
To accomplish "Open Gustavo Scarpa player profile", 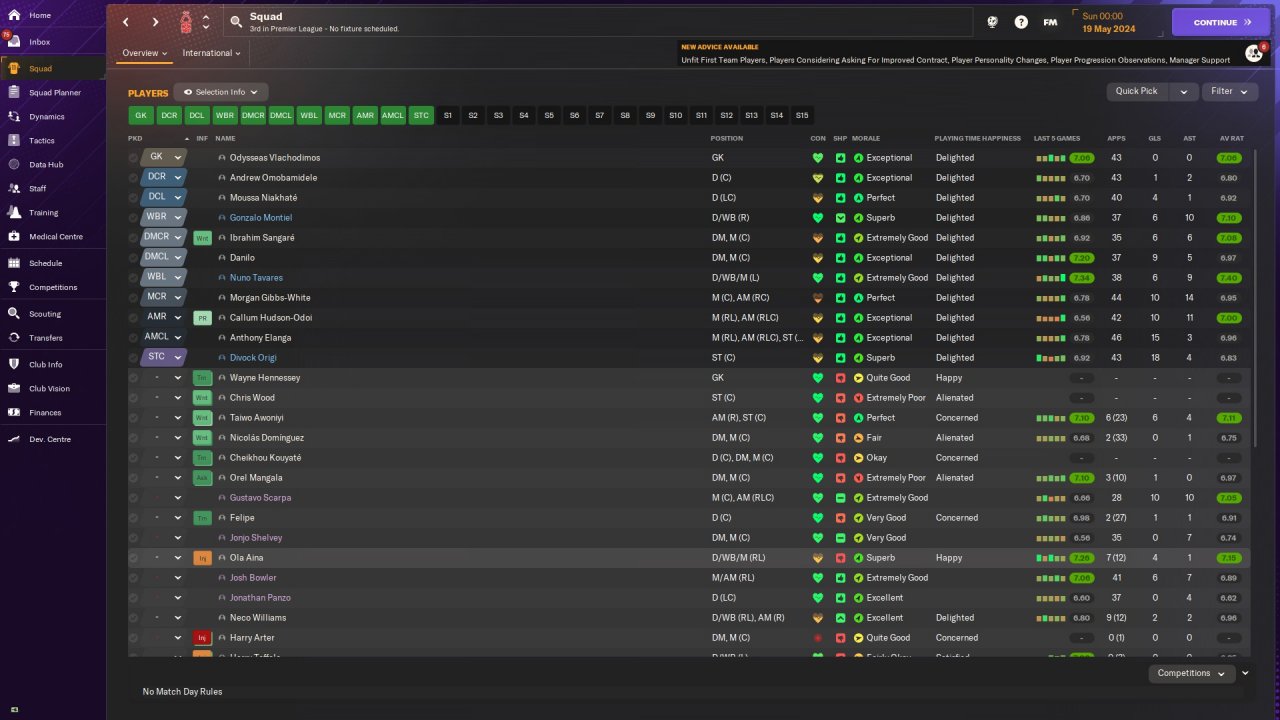I will click(260, 498).
